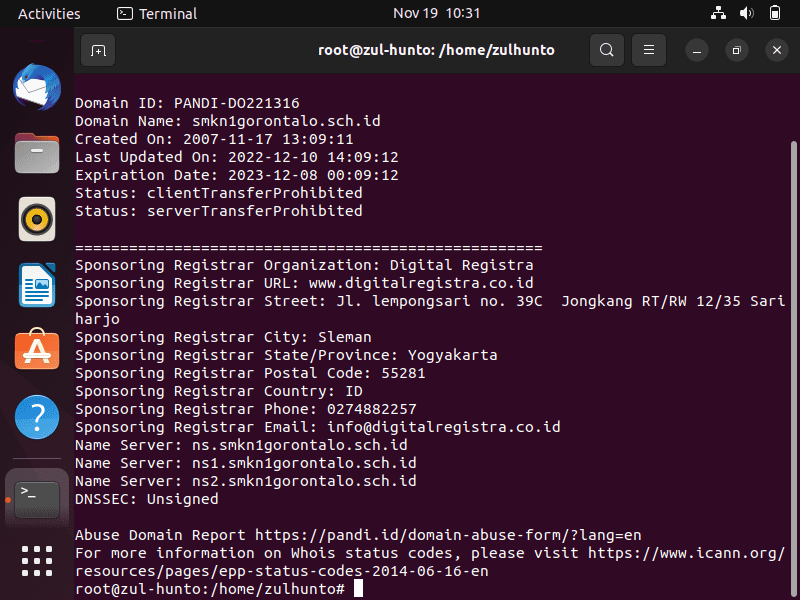
Task: Select the Terminal icon in the dock
Action: [37, 498]
